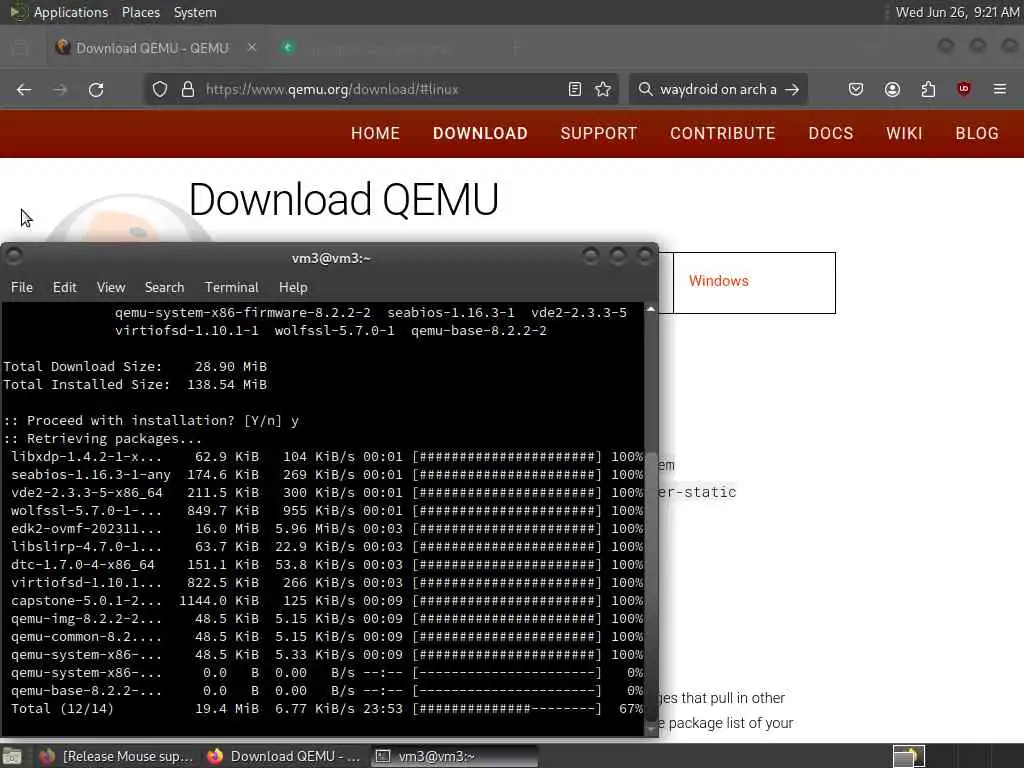Open the BLOG nav link
The image size is (1024, 768).
click(977, 133)
